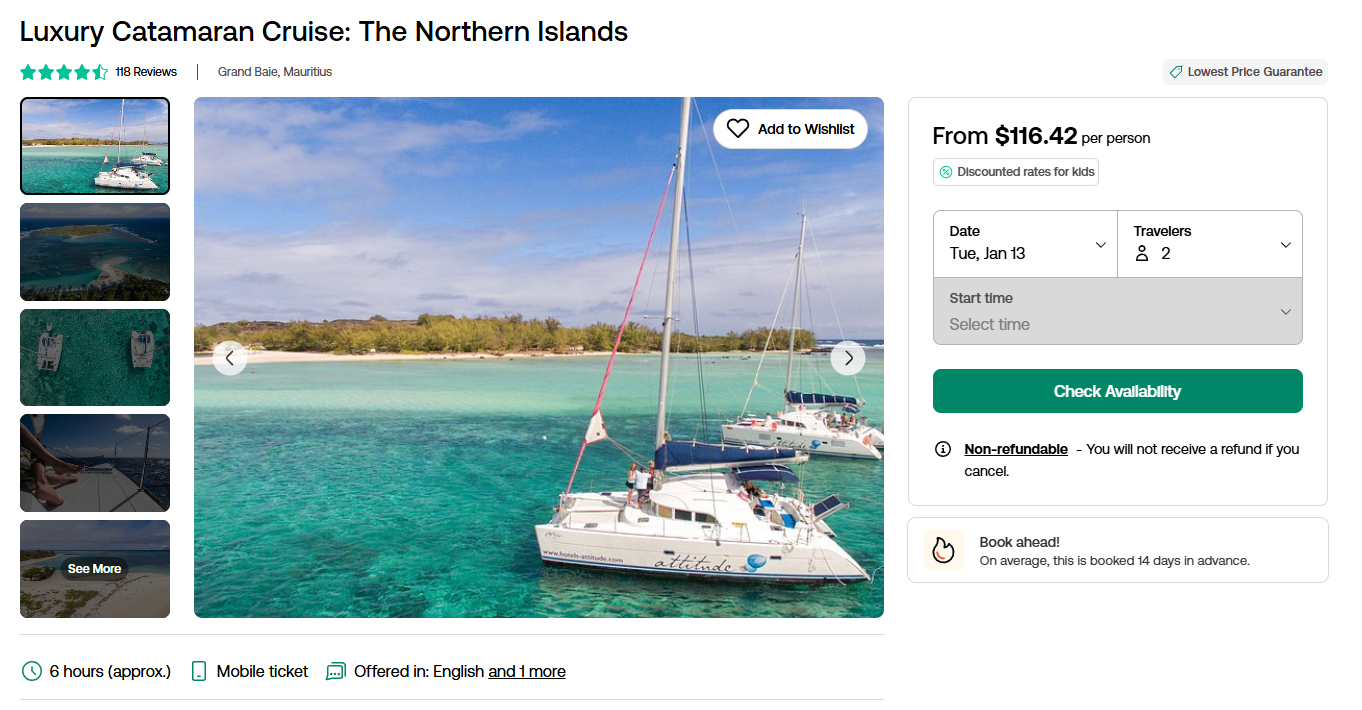The height and width of the screenshot is (710, 1362).
Task: Follow the Non-refundable policy link
Action: 1016,449
